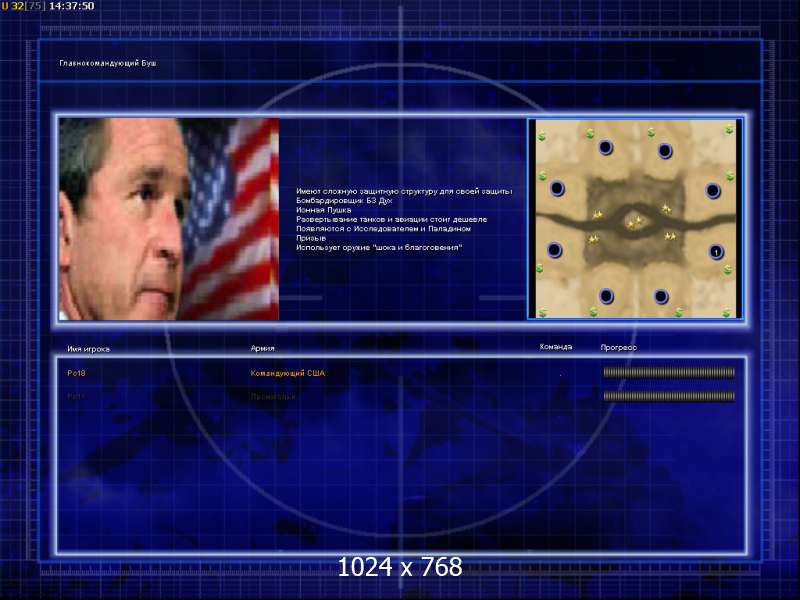Click the supply dollar icon in map's bottom-right corner
800x600 pixels.
727,312
